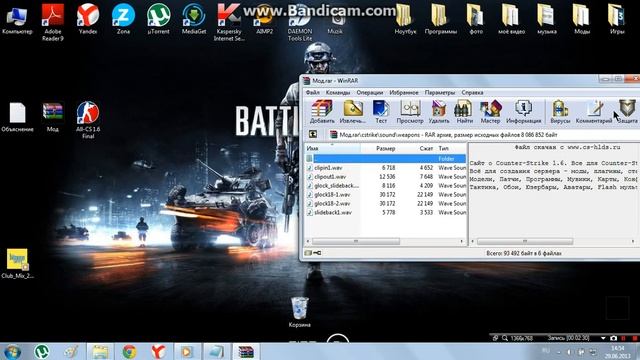
Task: Open the Игры desktop folder
Action: click(x=617, y=19)
